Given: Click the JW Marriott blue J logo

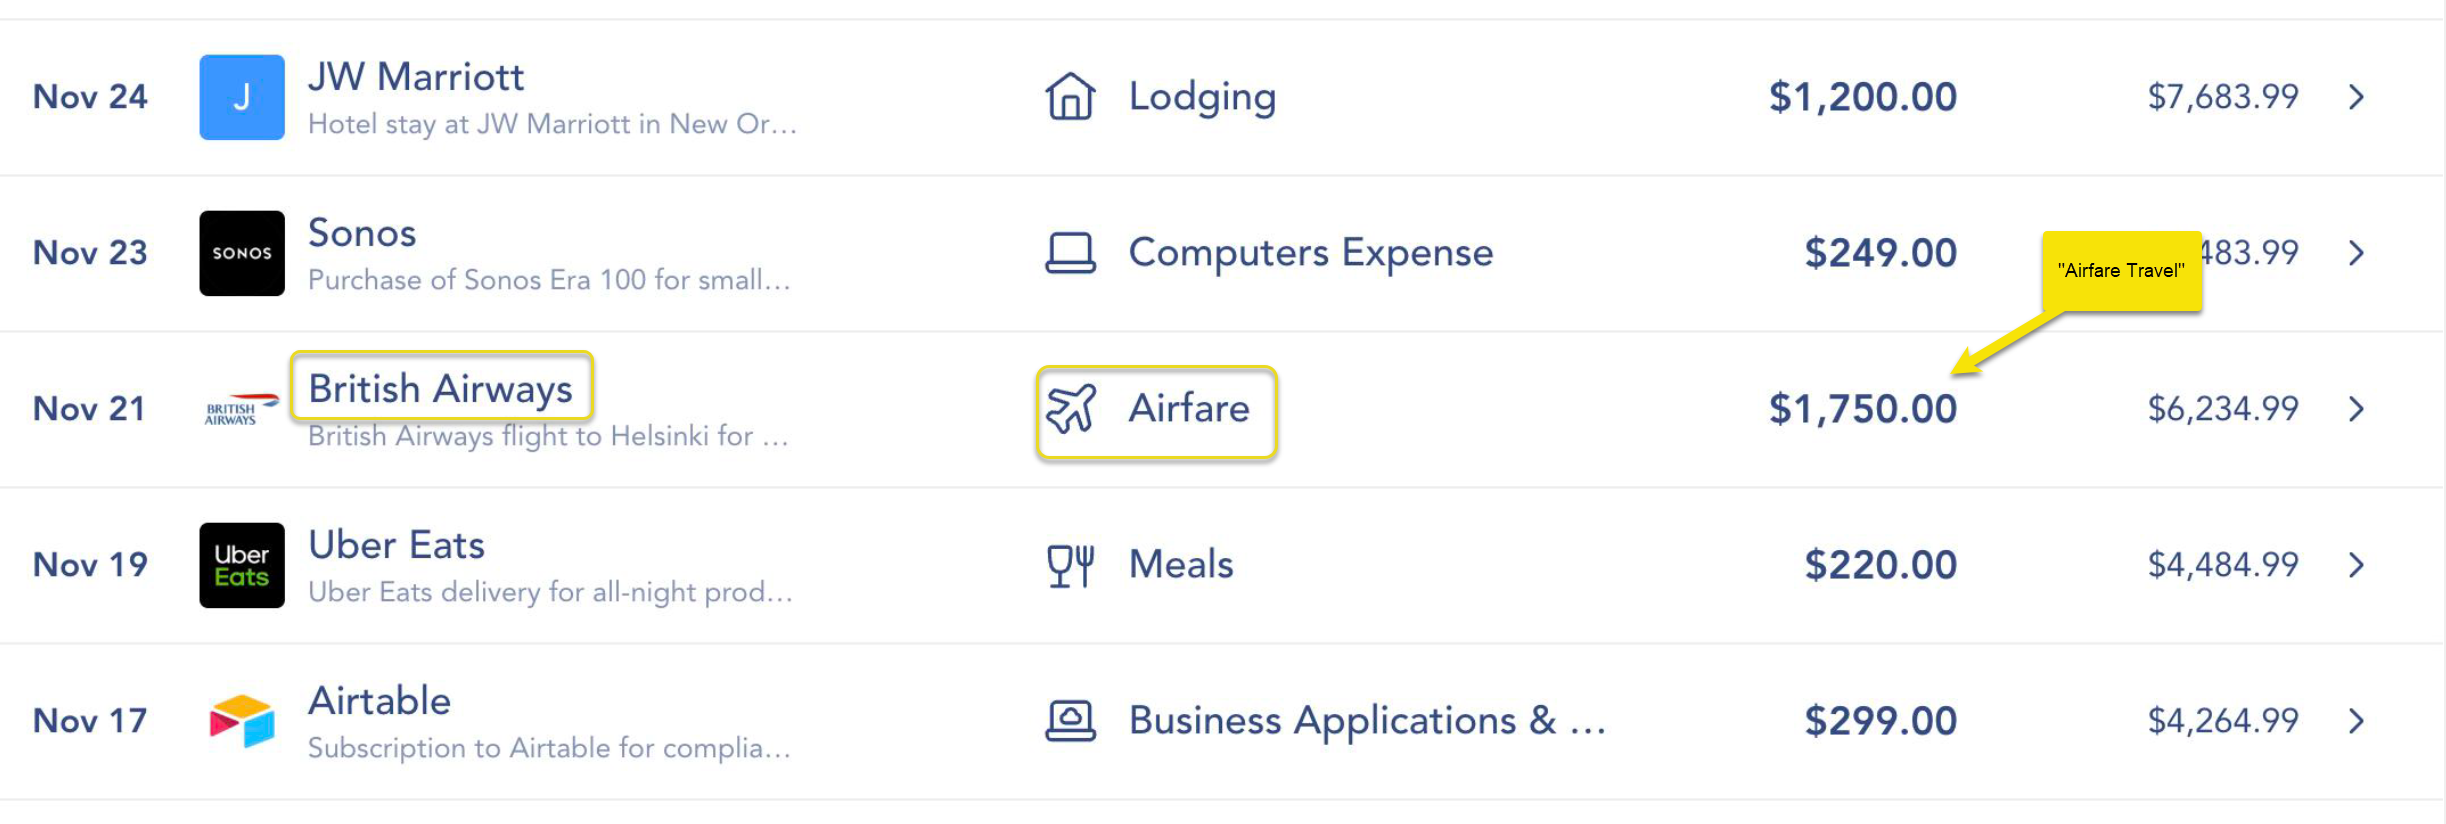Looking at the screenshot, I should point(241,97).
